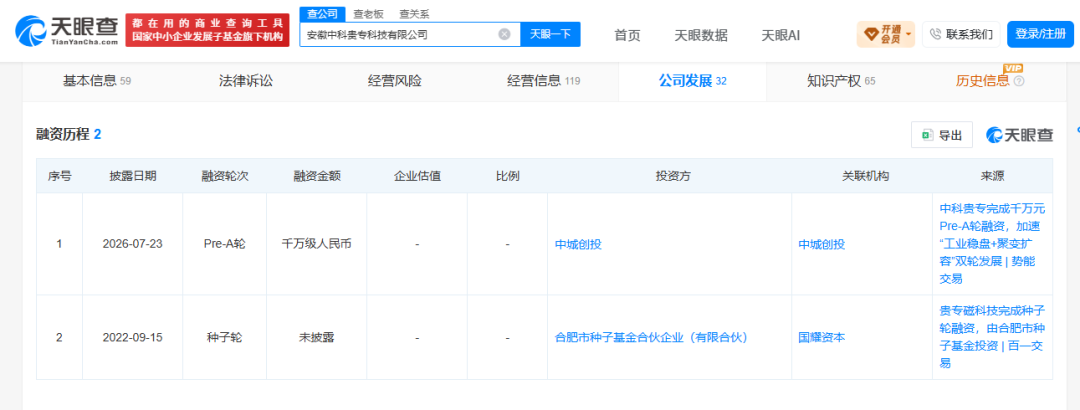Image resolution: width=1080 pixels, height=410 pixels.
Task: Click the date cell 2022-09-15
Action: pyautogui.click(x=132, y=337)
